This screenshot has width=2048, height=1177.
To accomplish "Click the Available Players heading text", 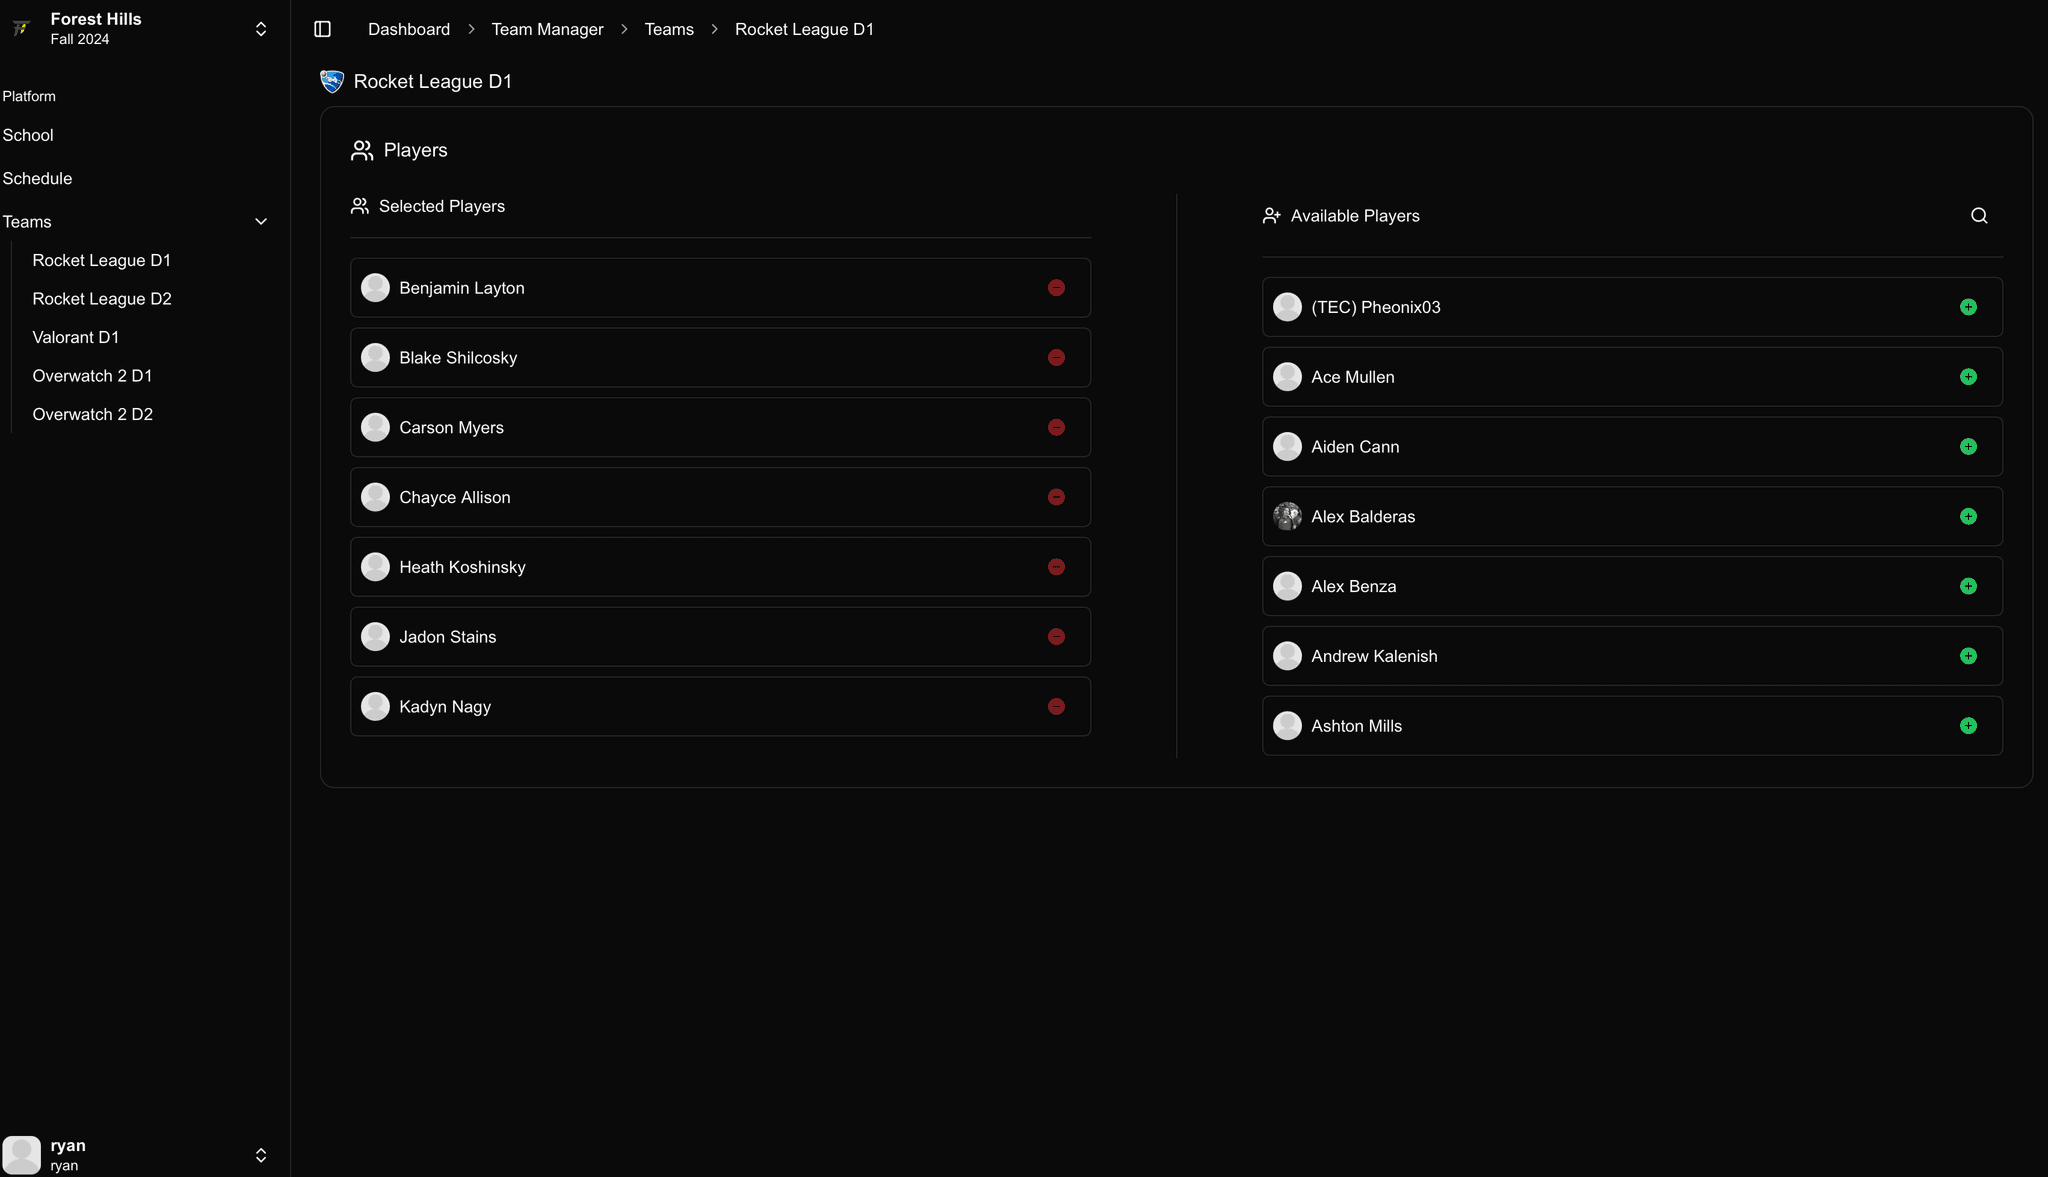I will pos(1355,216).
